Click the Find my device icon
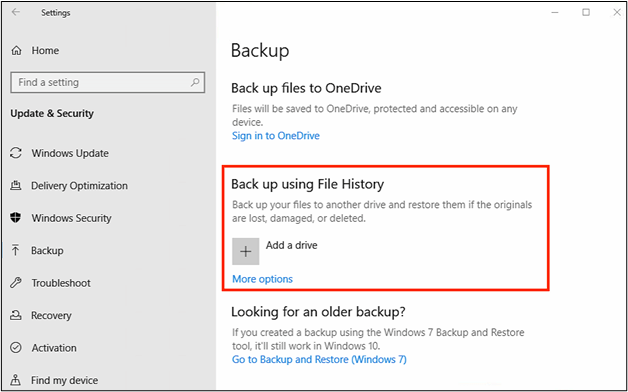628x392 pixels. (x=16, y=380)
